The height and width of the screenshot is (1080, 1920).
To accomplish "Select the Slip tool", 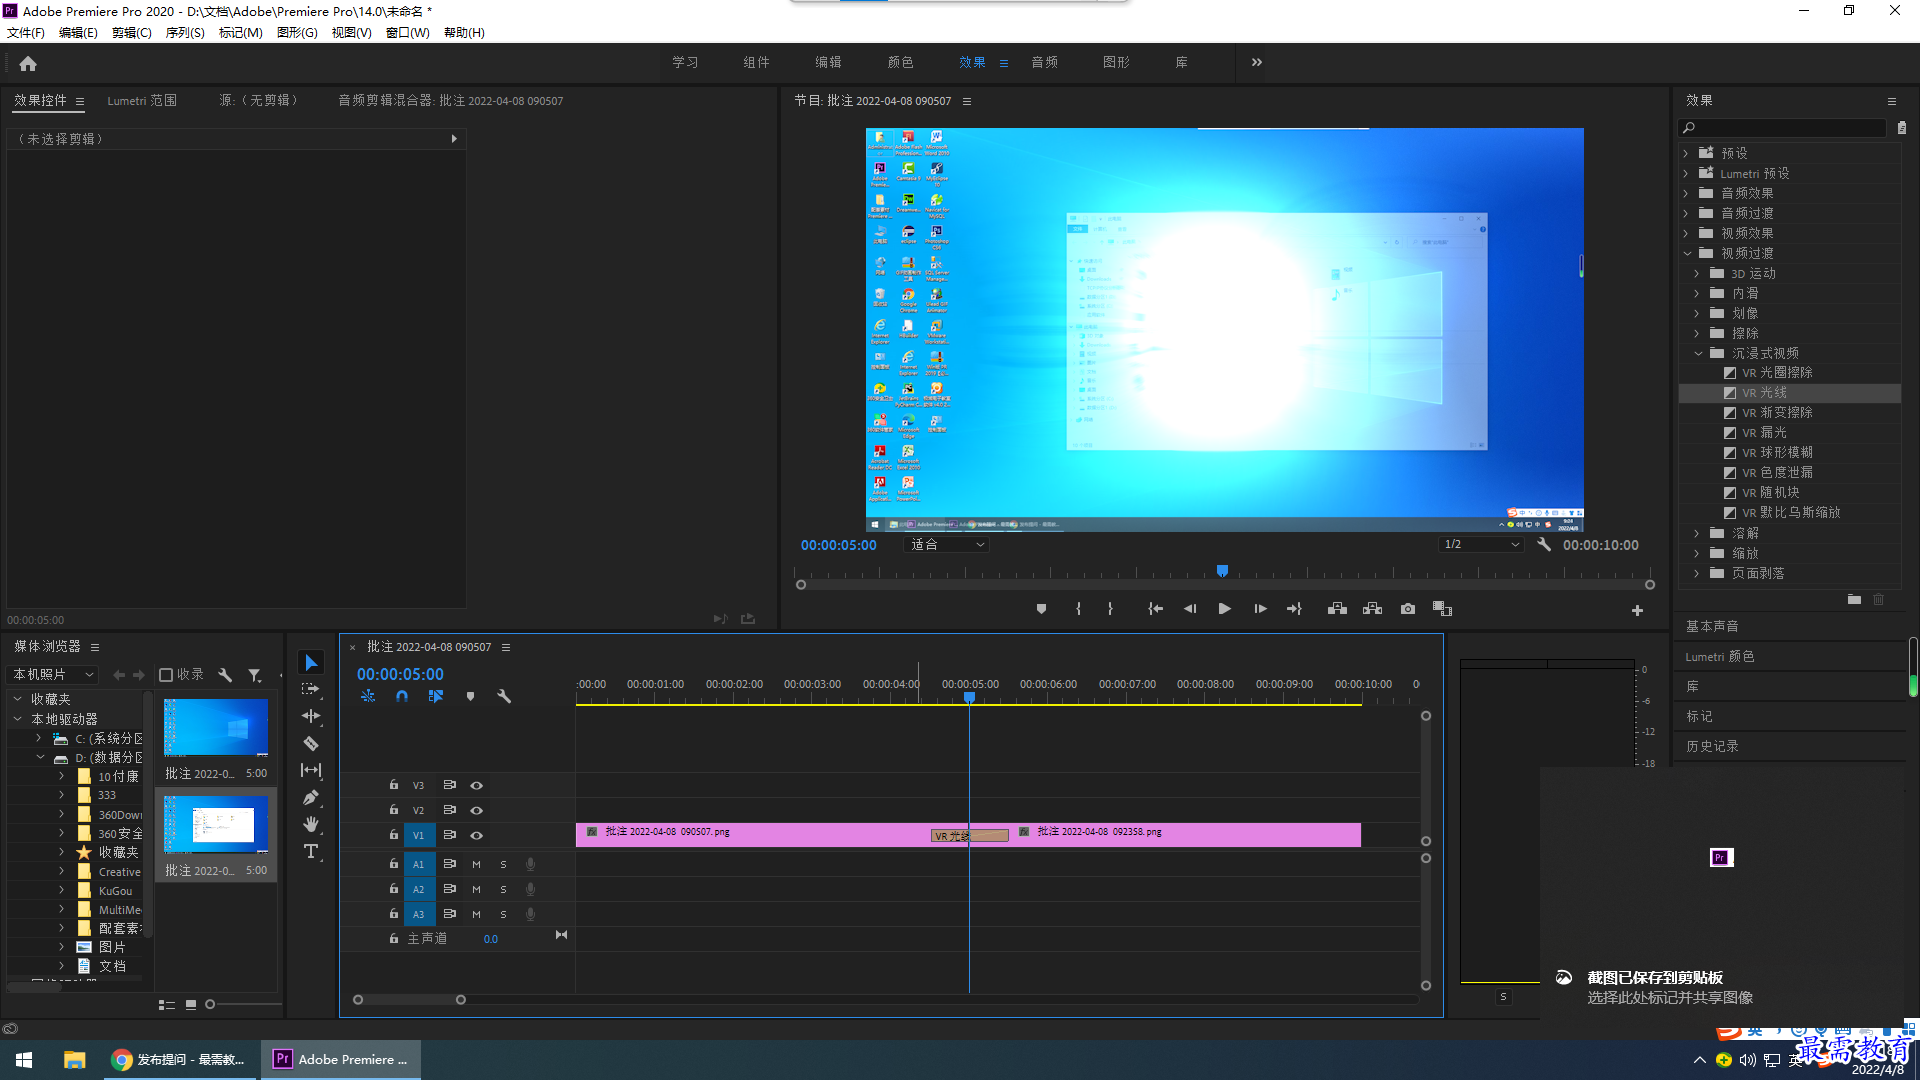I will (x=311, y=770).
